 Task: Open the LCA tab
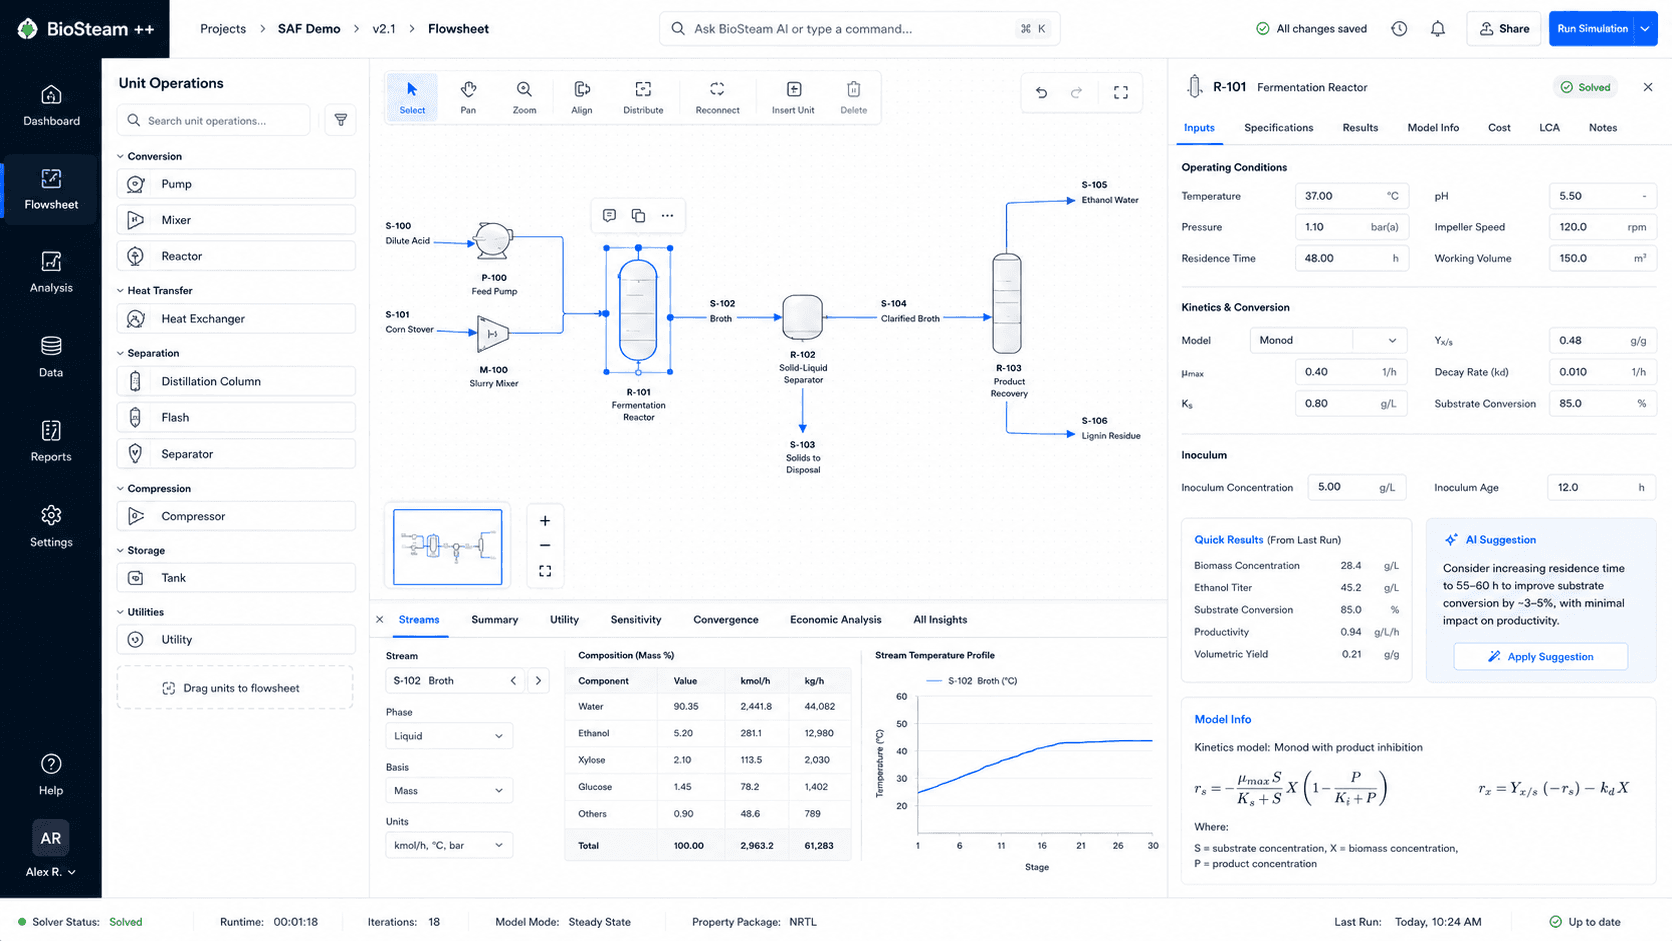[1549, 128]
